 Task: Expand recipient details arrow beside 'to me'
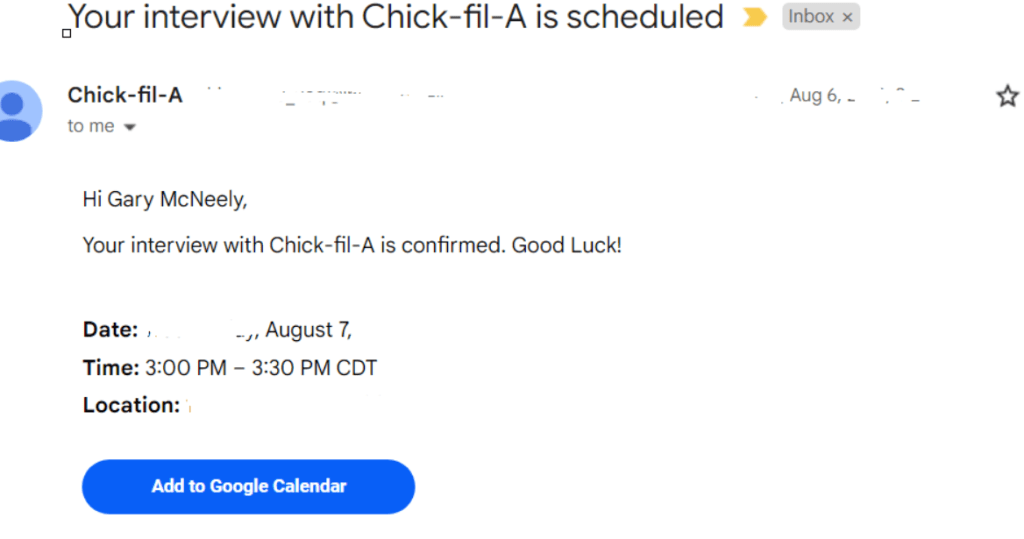point(129,127)
